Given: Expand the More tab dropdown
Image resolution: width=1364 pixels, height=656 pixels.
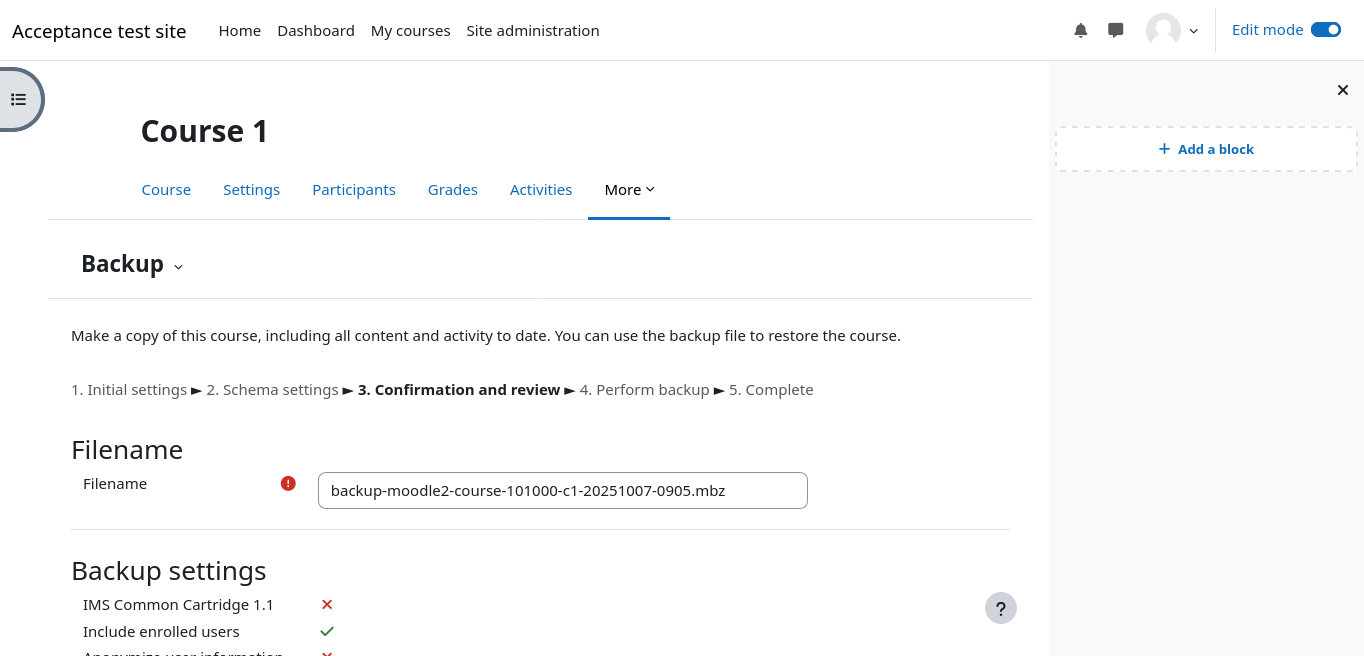Looking at the screenshot, I should tap(629, 190).
